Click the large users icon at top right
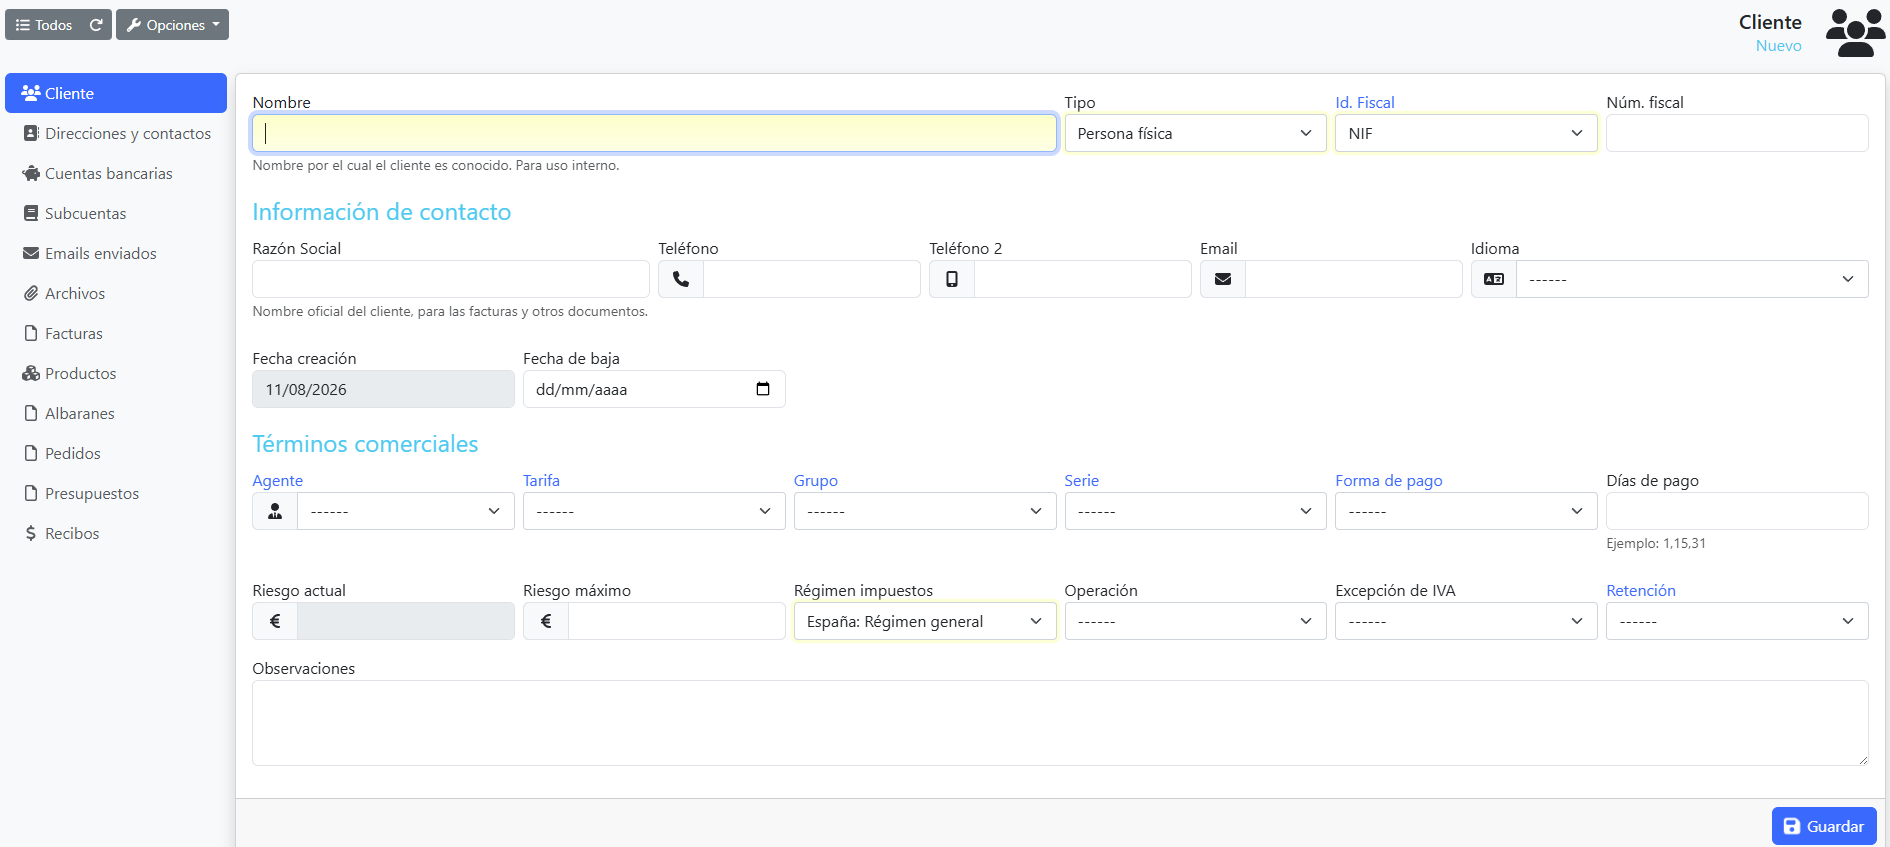Viewport: 1890px width, 847px height. coord(1855,33)
